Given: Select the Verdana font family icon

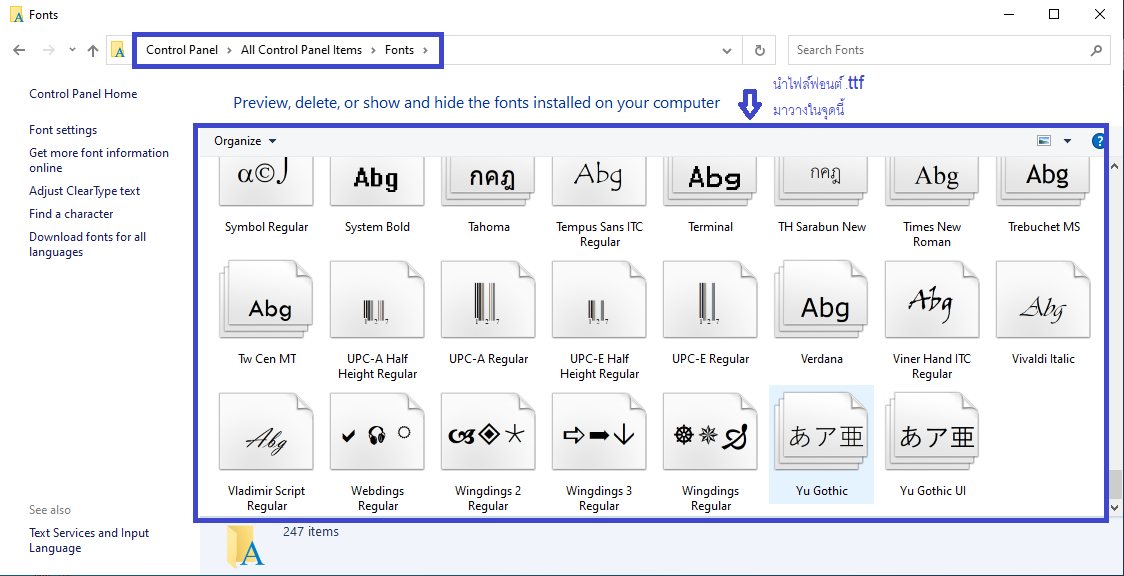Looking at the screenshot, I should tap(821, 299).
